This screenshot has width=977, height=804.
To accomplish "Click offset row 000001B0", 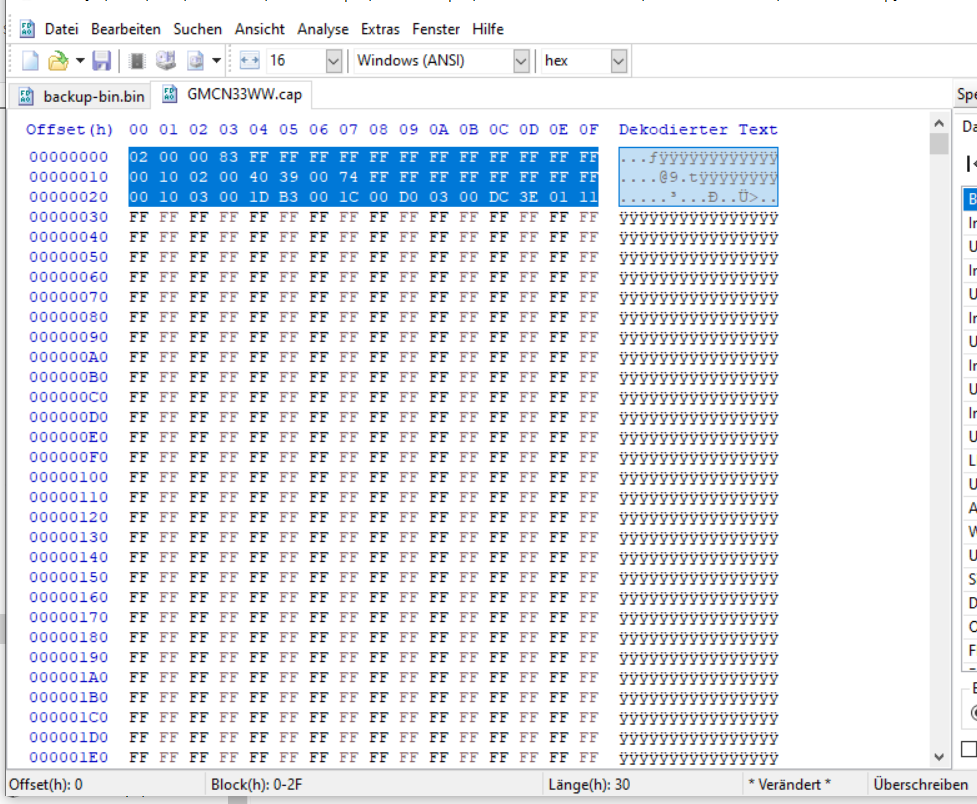I will 69,697.
